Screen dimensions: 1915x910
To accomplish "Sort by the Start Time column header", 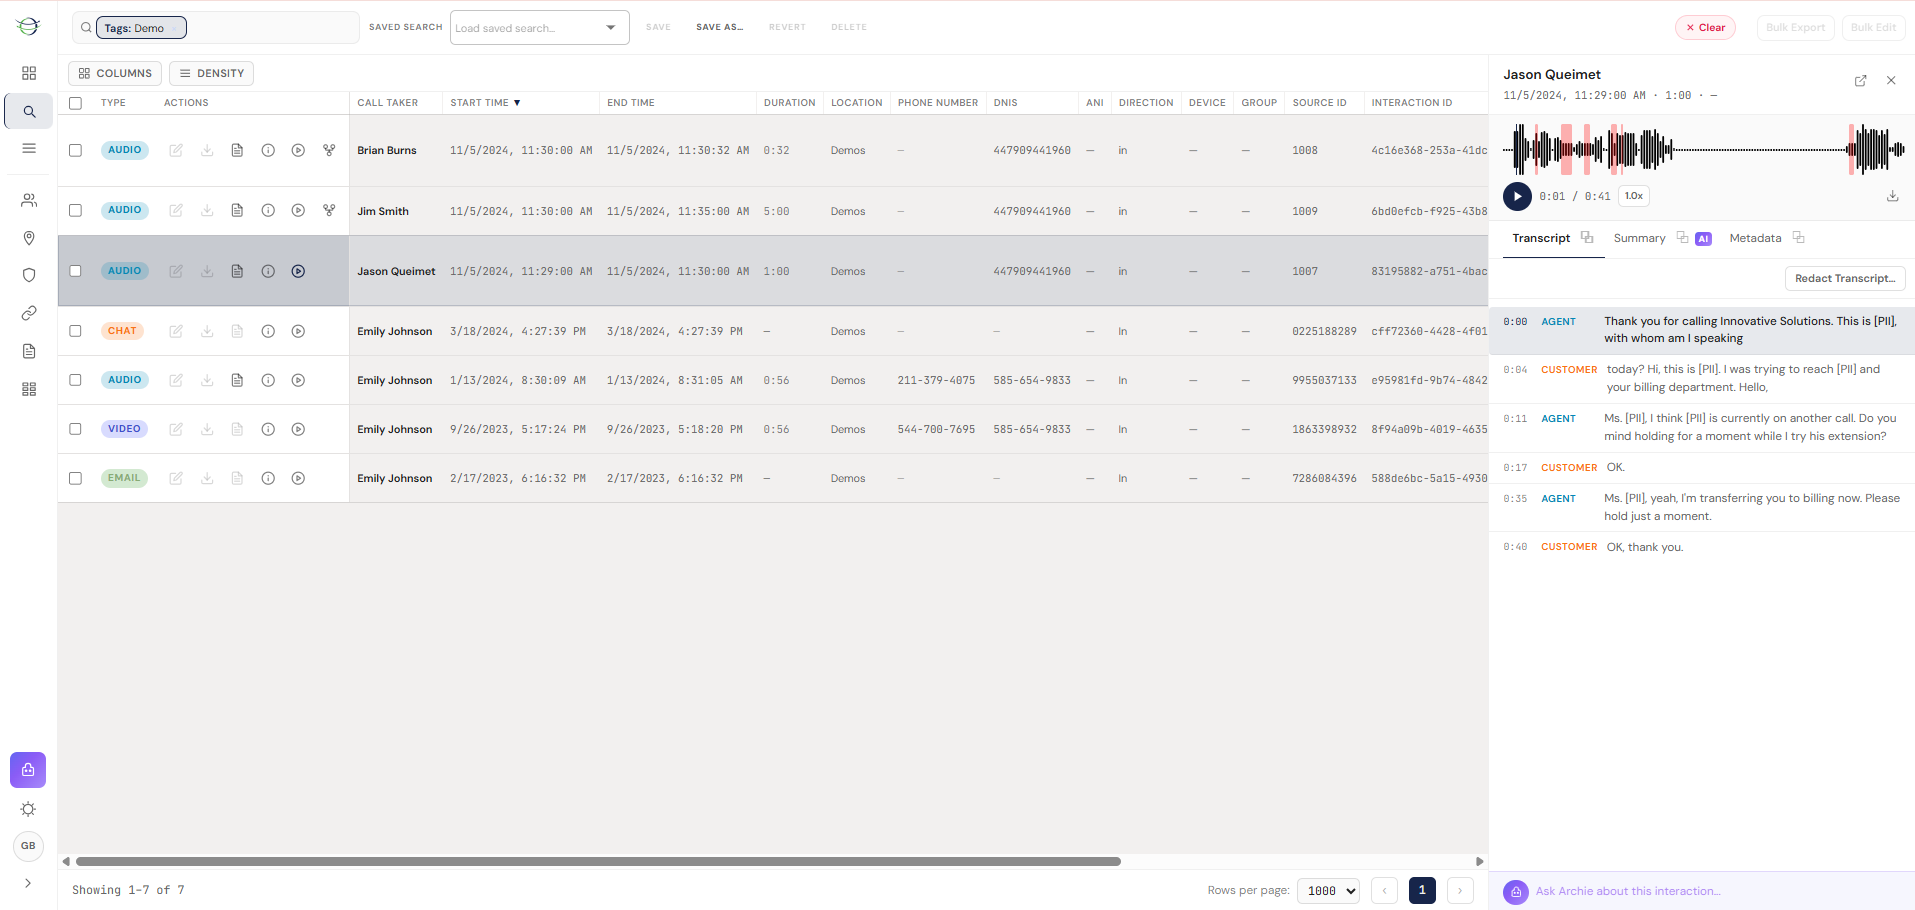I will (485, 103).
